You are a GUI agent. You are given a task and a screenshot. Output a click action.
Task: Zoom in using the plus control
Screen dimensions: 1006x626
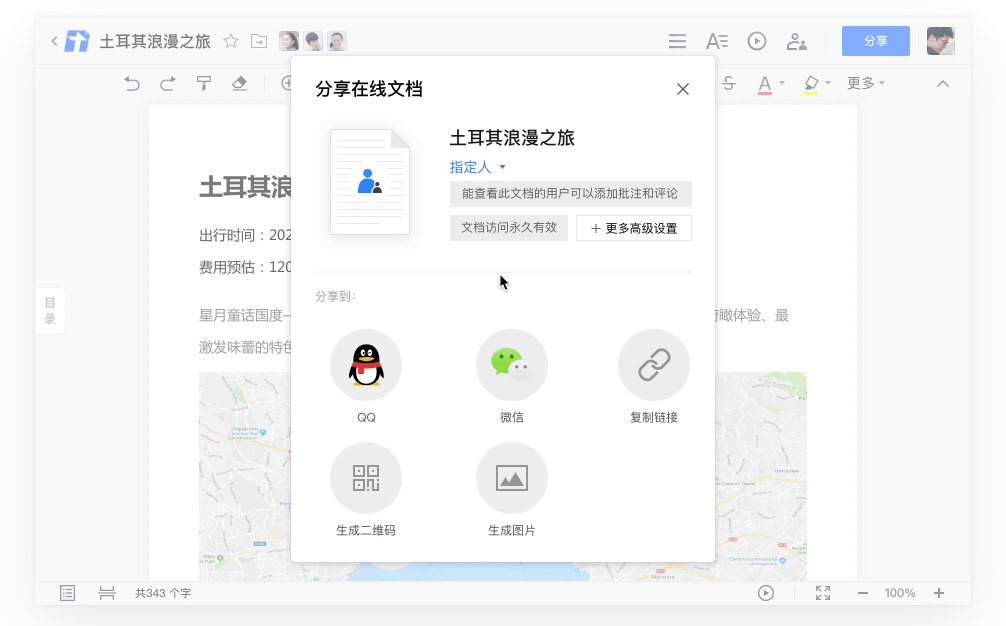pos(939,593)
